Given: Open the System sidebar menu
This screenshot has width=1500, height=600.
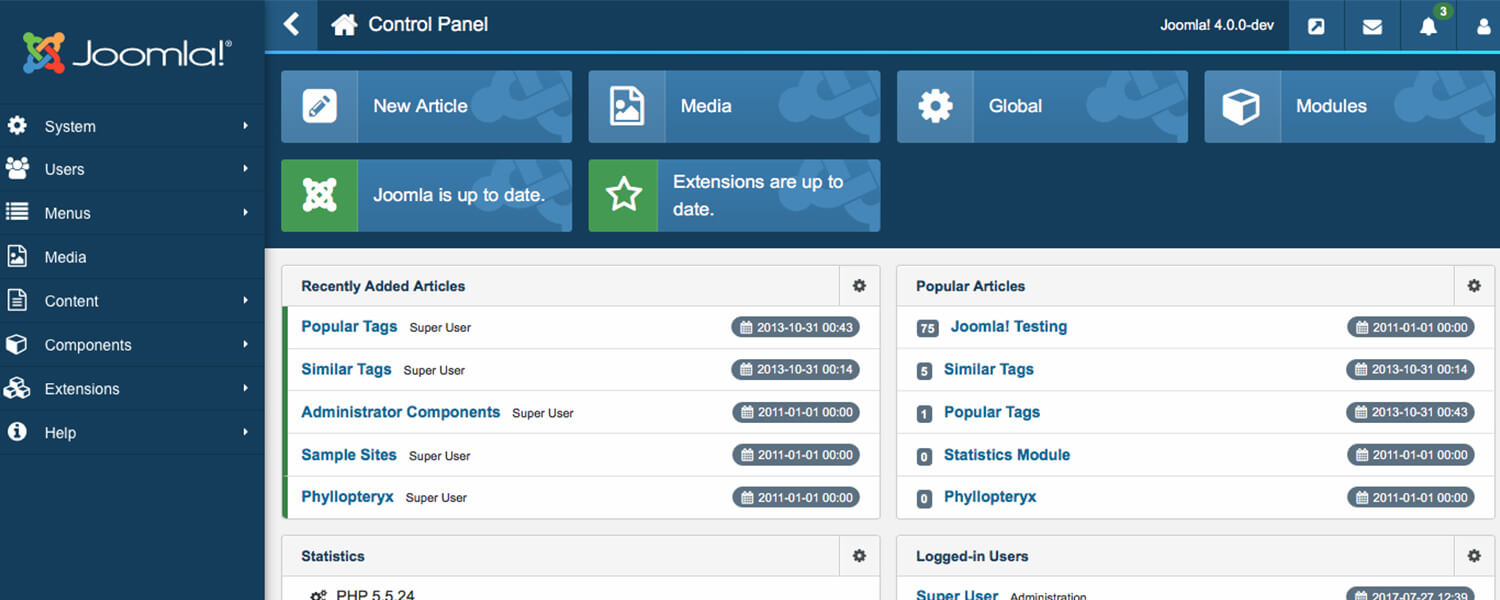Looking at the screenshot, I should tap(132, 126).
